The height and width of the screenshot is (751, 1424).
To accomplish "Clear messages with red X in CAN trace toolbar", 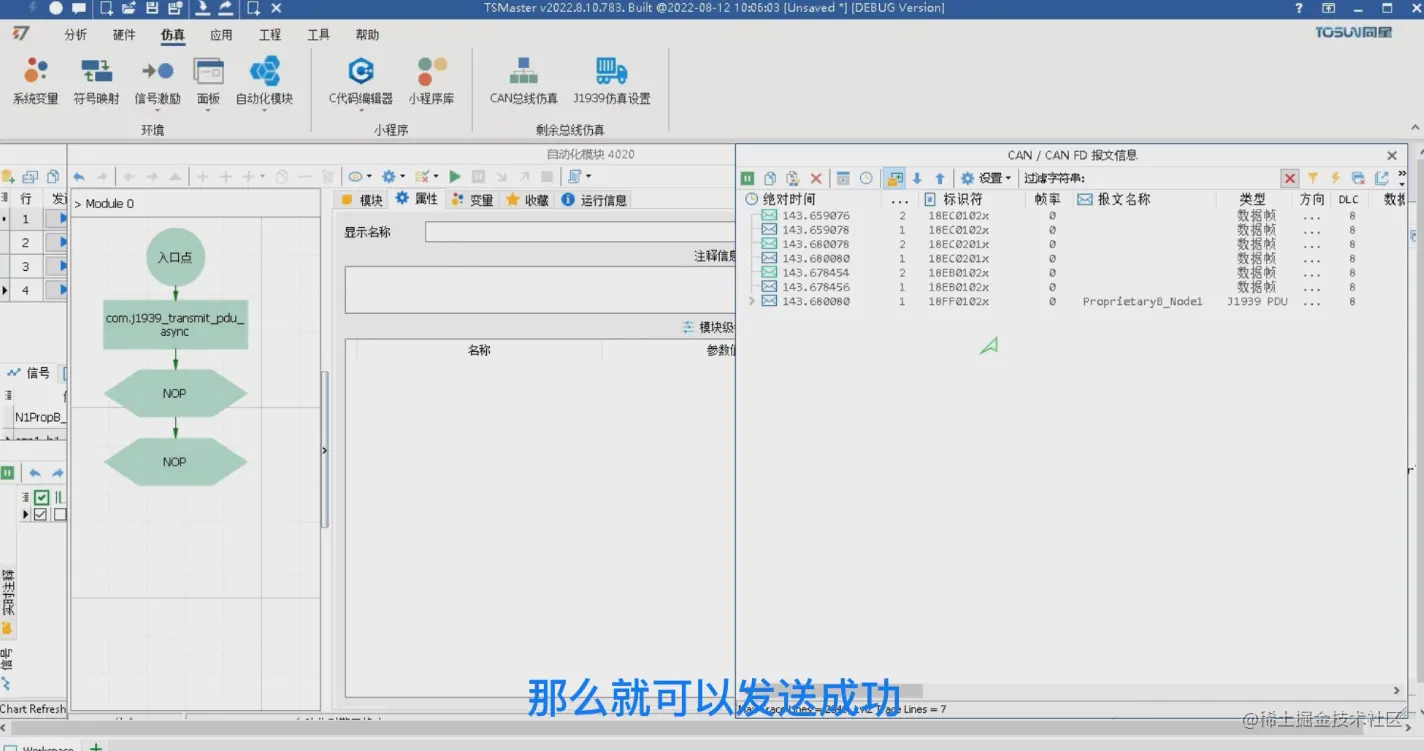I will coord(816,178).
